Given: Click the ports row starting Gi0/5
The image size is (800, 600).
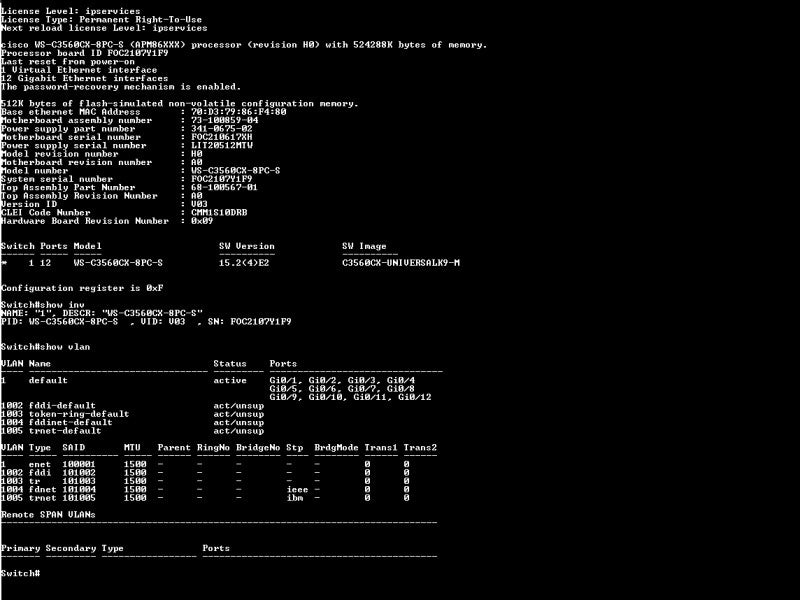Looking at the screenshot, I should (x=342, y=389).
